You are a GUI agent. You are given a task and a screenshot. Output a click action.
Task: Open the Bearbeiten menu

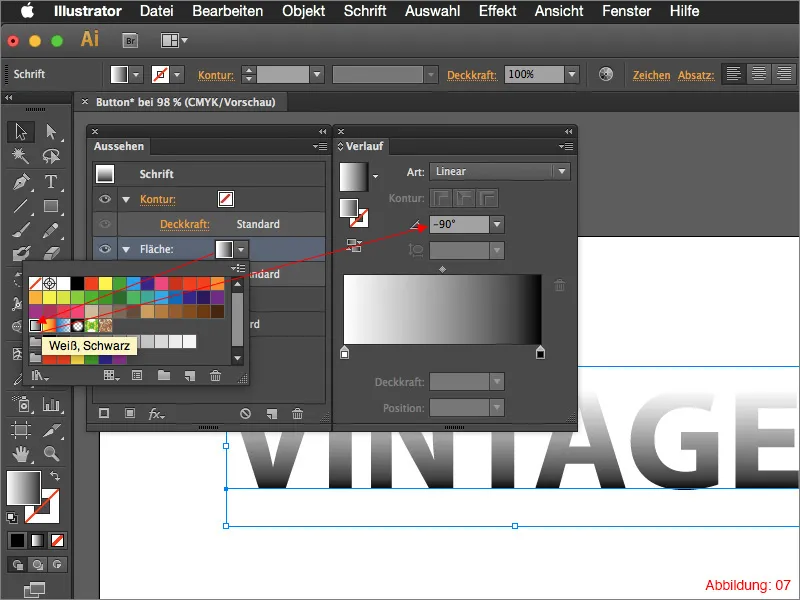[x=228, y=11]
